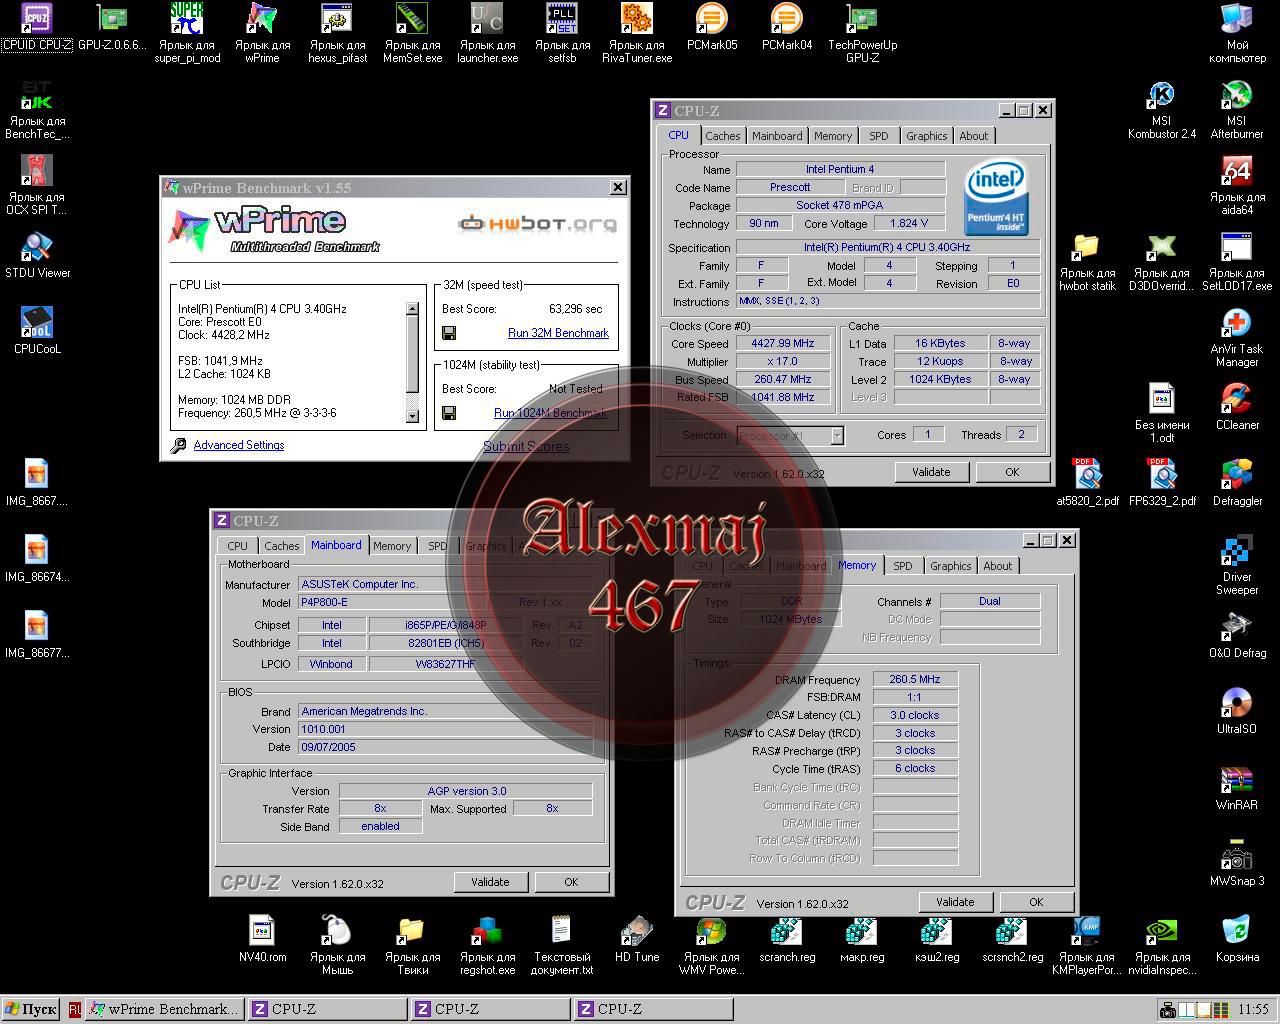The height and width of the screenshot is (1024, 1280).
Task: Click the RU language indicator on taskbar
Action: click(74, 1010)
